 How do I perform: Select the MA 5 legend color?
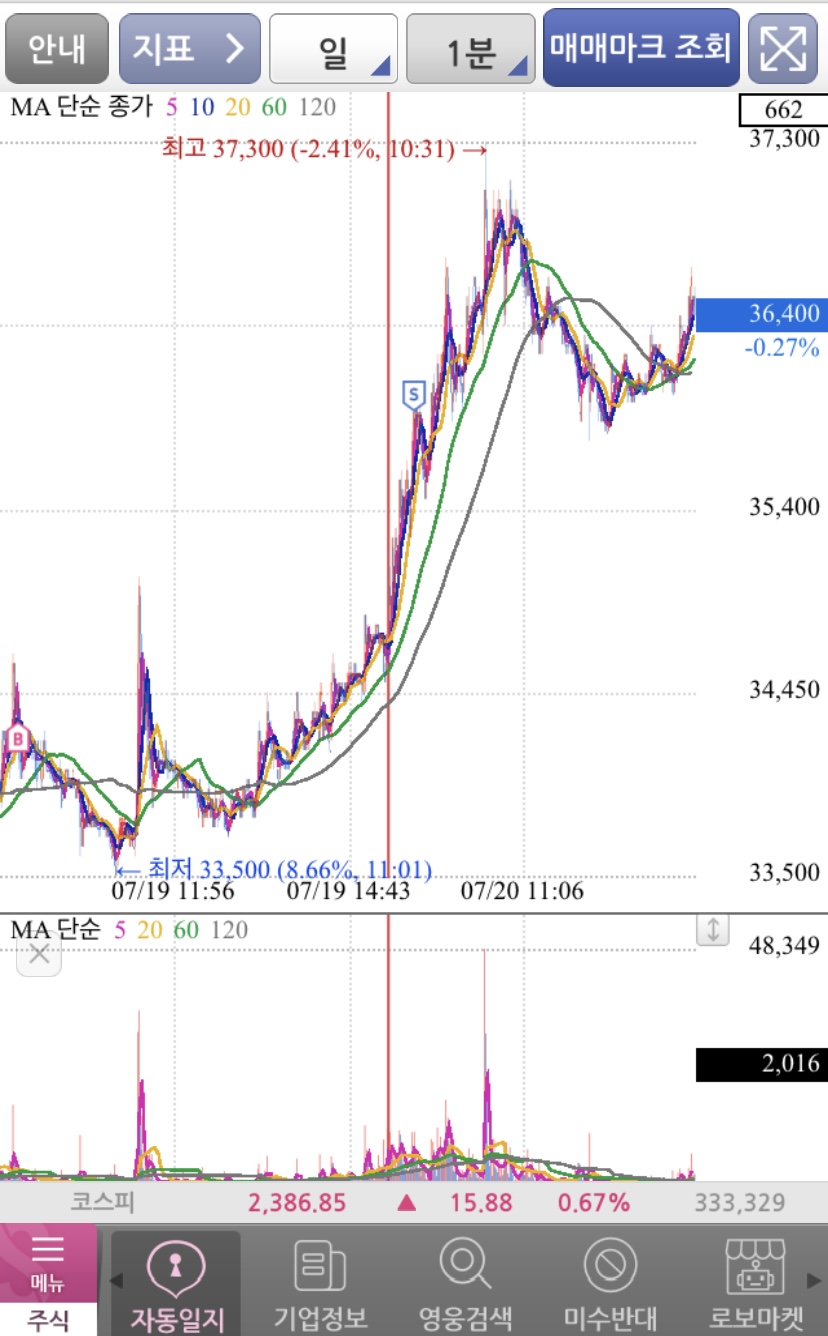pyautogui.click(x=172, y=108)
